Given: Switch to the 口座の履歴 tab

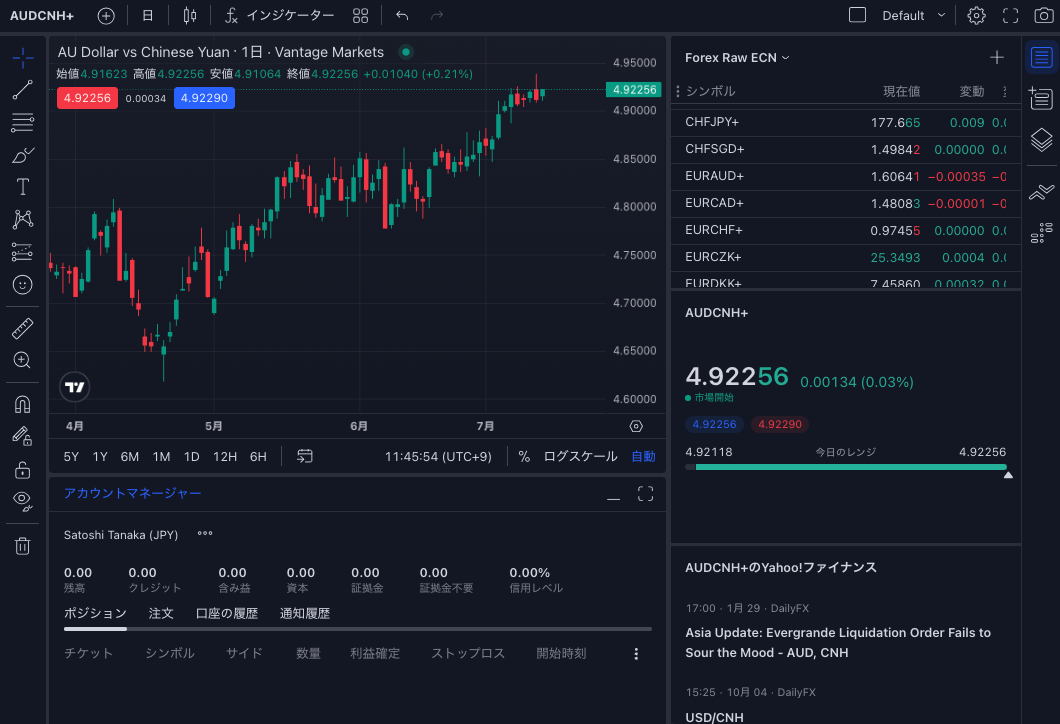Looking at the screenshot, I should pos(226,614).
